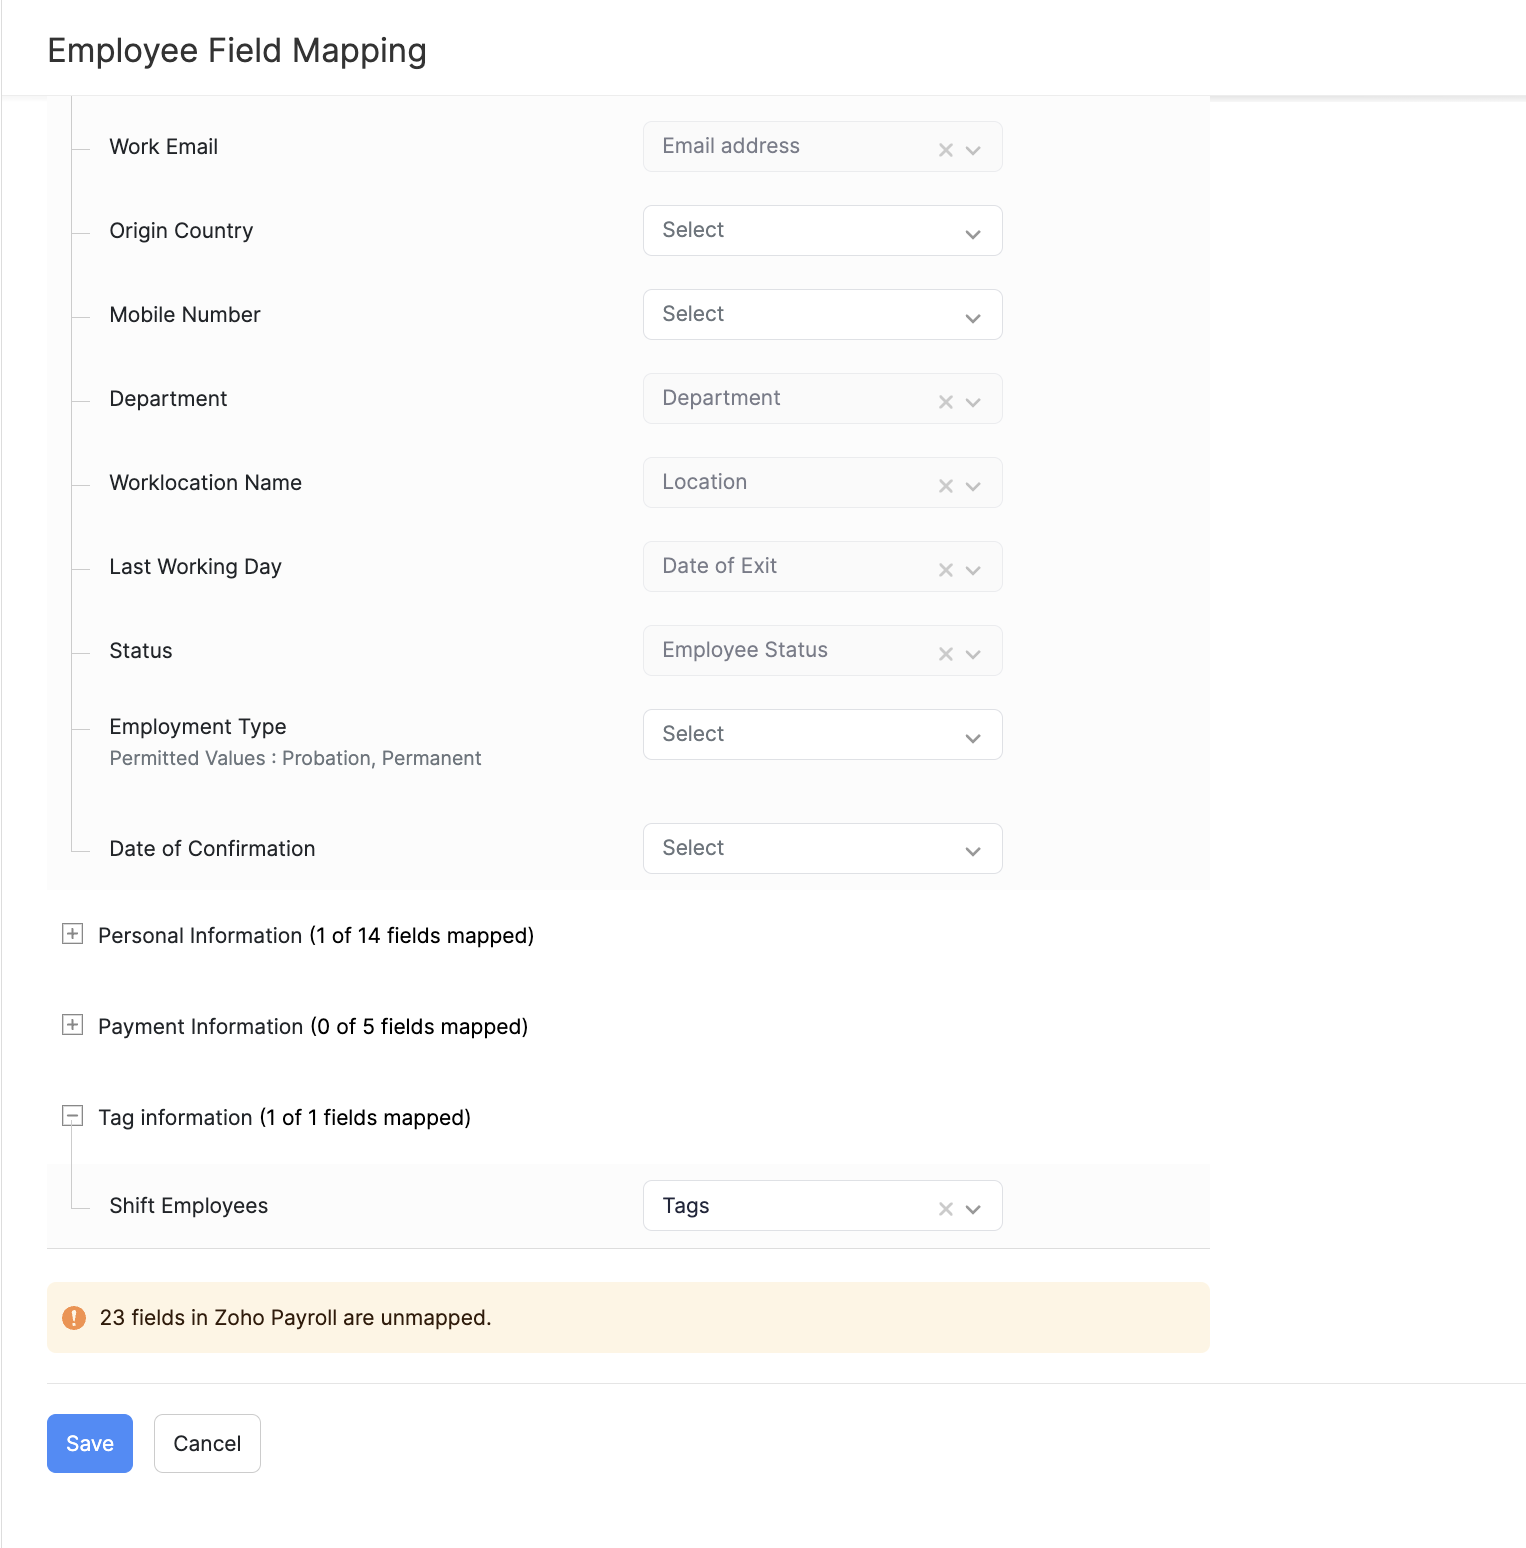1526x1548 pixels.
Task: Remove Location mapping for Worklocation Name
Action: [x=945, y=486]
